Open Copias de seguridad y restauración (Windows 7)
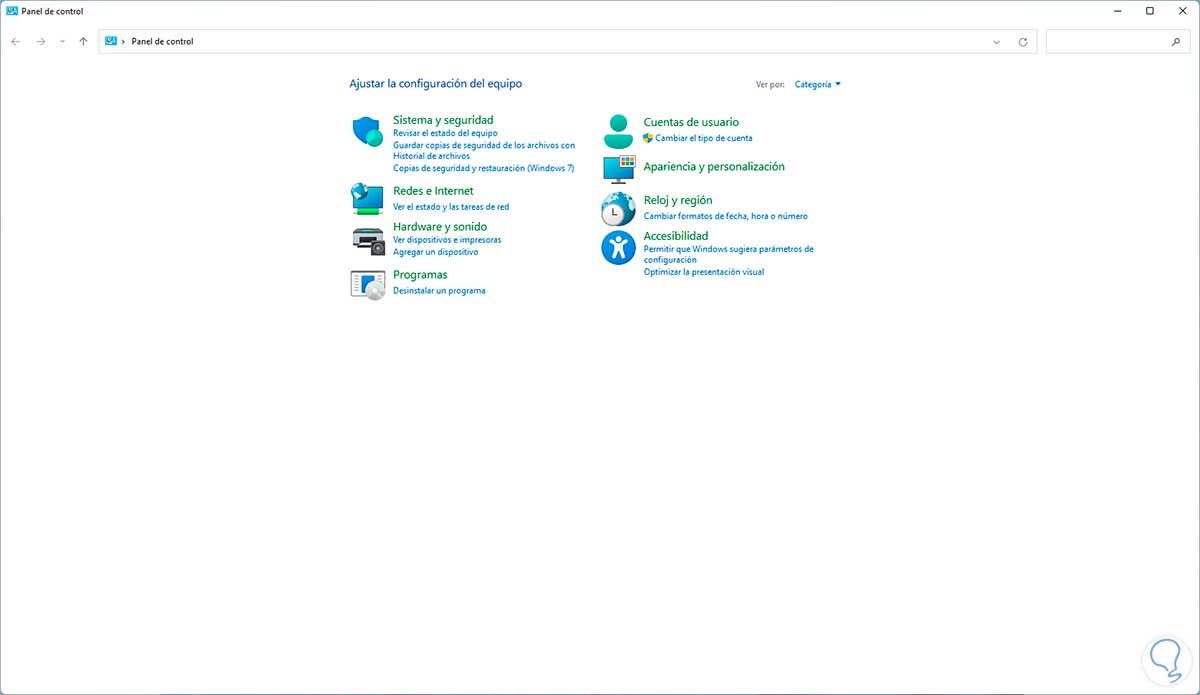 coord(484,168)
